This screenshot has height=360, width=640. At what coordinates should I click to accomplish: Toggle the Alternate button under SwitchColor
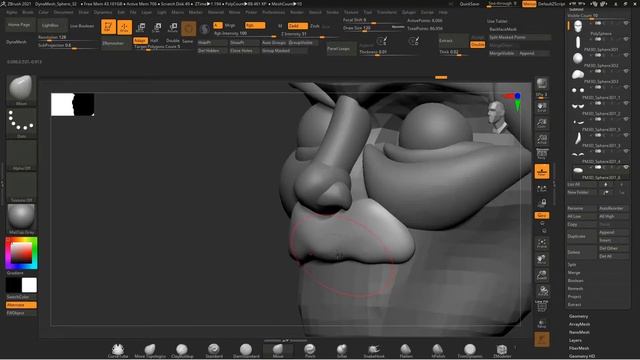[21, 305]
